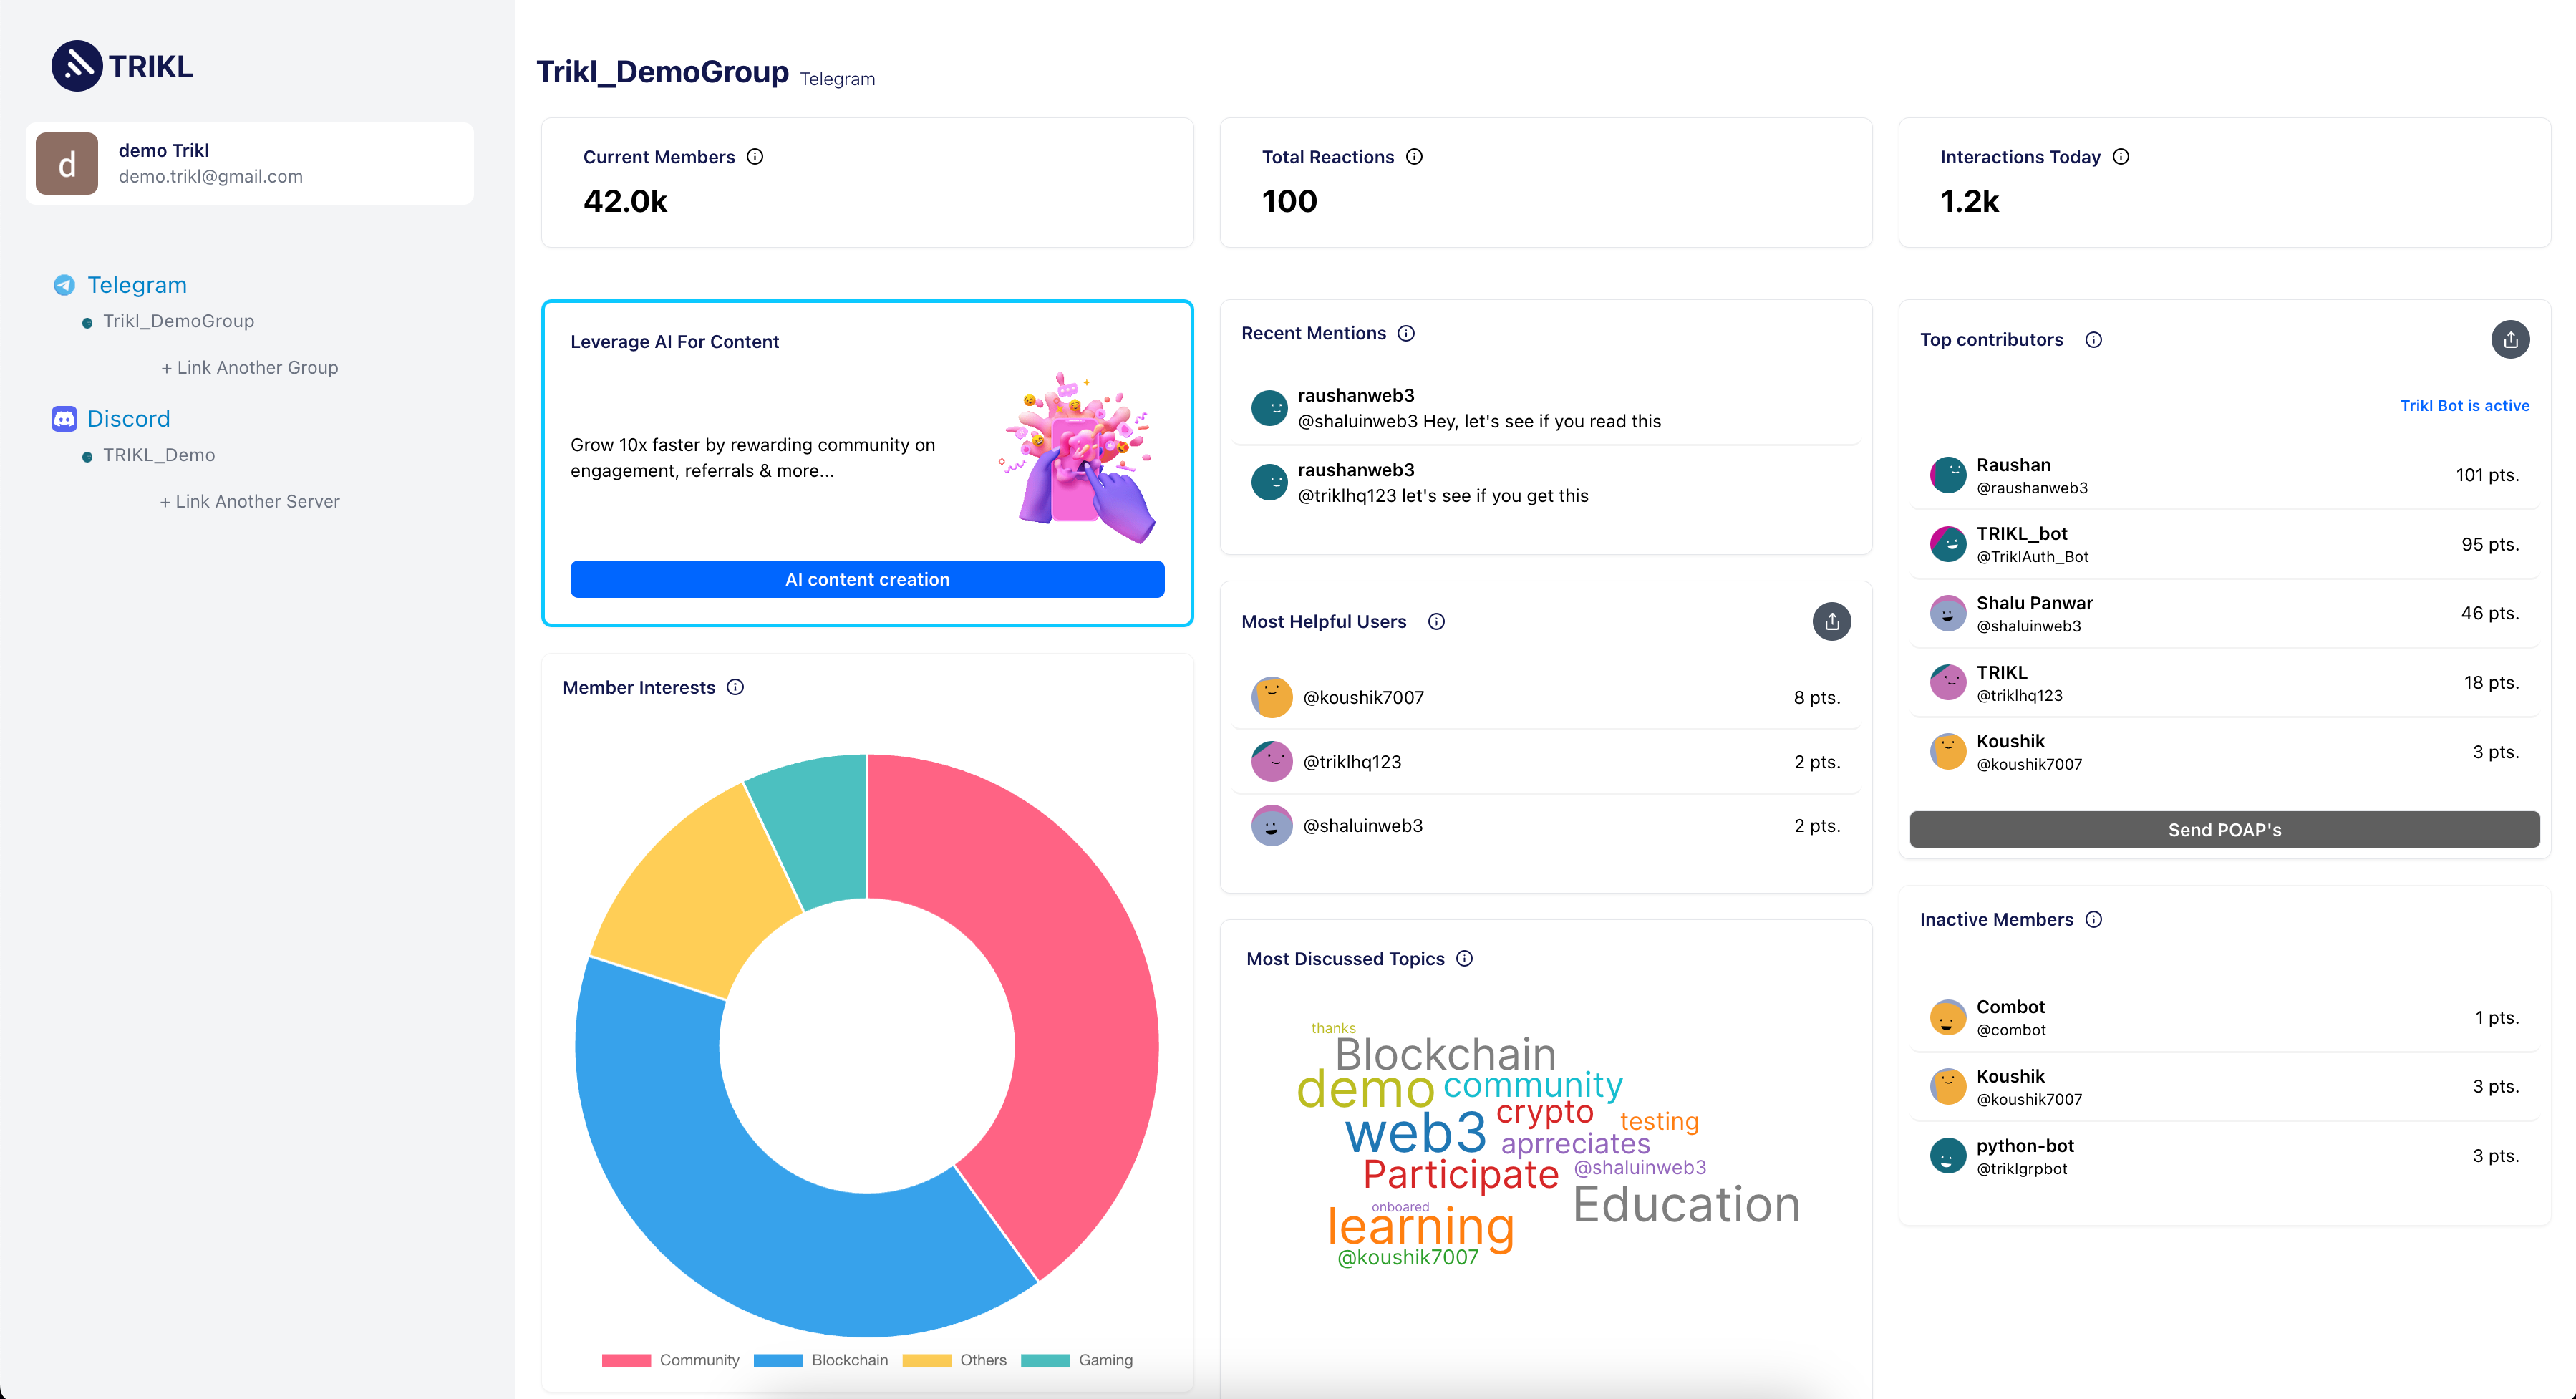Click the TRIKL logo icon
Screen dimensions: 2576x1399
(77, 66)
